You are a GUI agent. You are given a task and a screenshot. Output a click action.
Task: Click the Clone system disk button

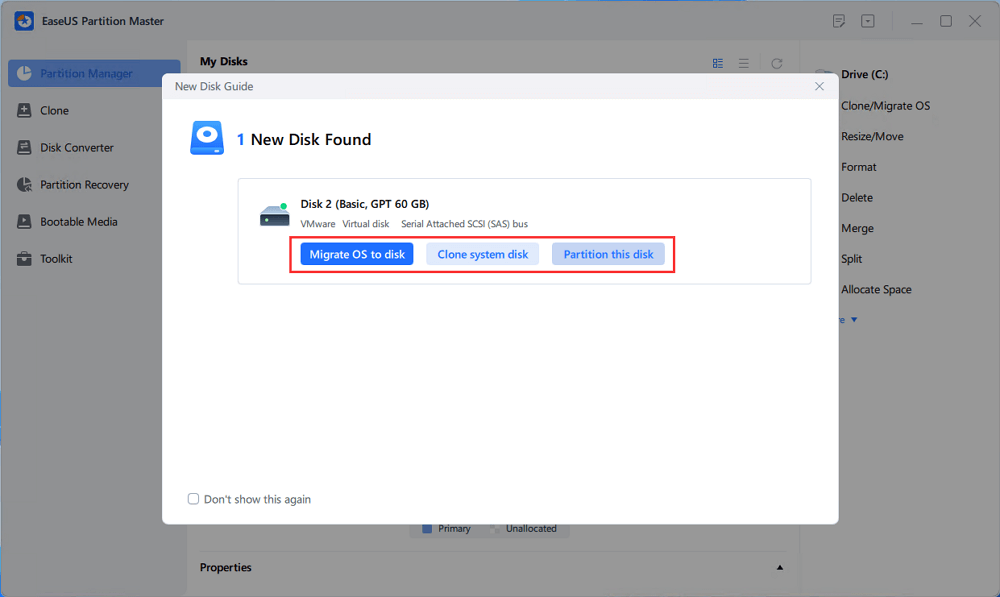[483, 254]
